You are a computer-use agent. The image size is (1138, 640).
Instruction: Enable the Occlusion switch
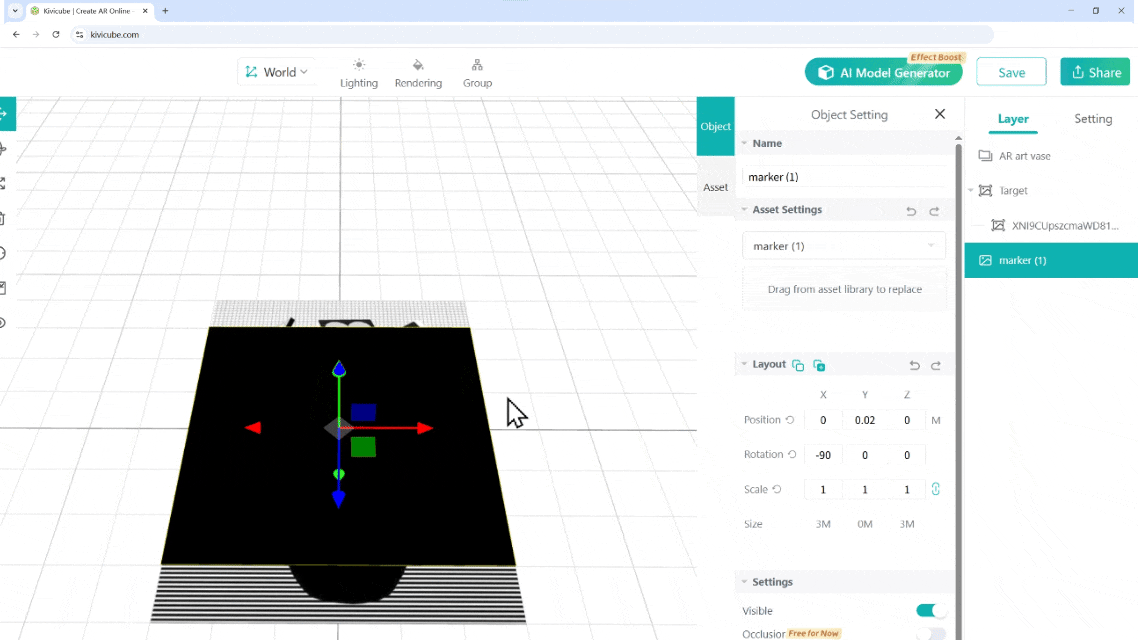point(930,634)
